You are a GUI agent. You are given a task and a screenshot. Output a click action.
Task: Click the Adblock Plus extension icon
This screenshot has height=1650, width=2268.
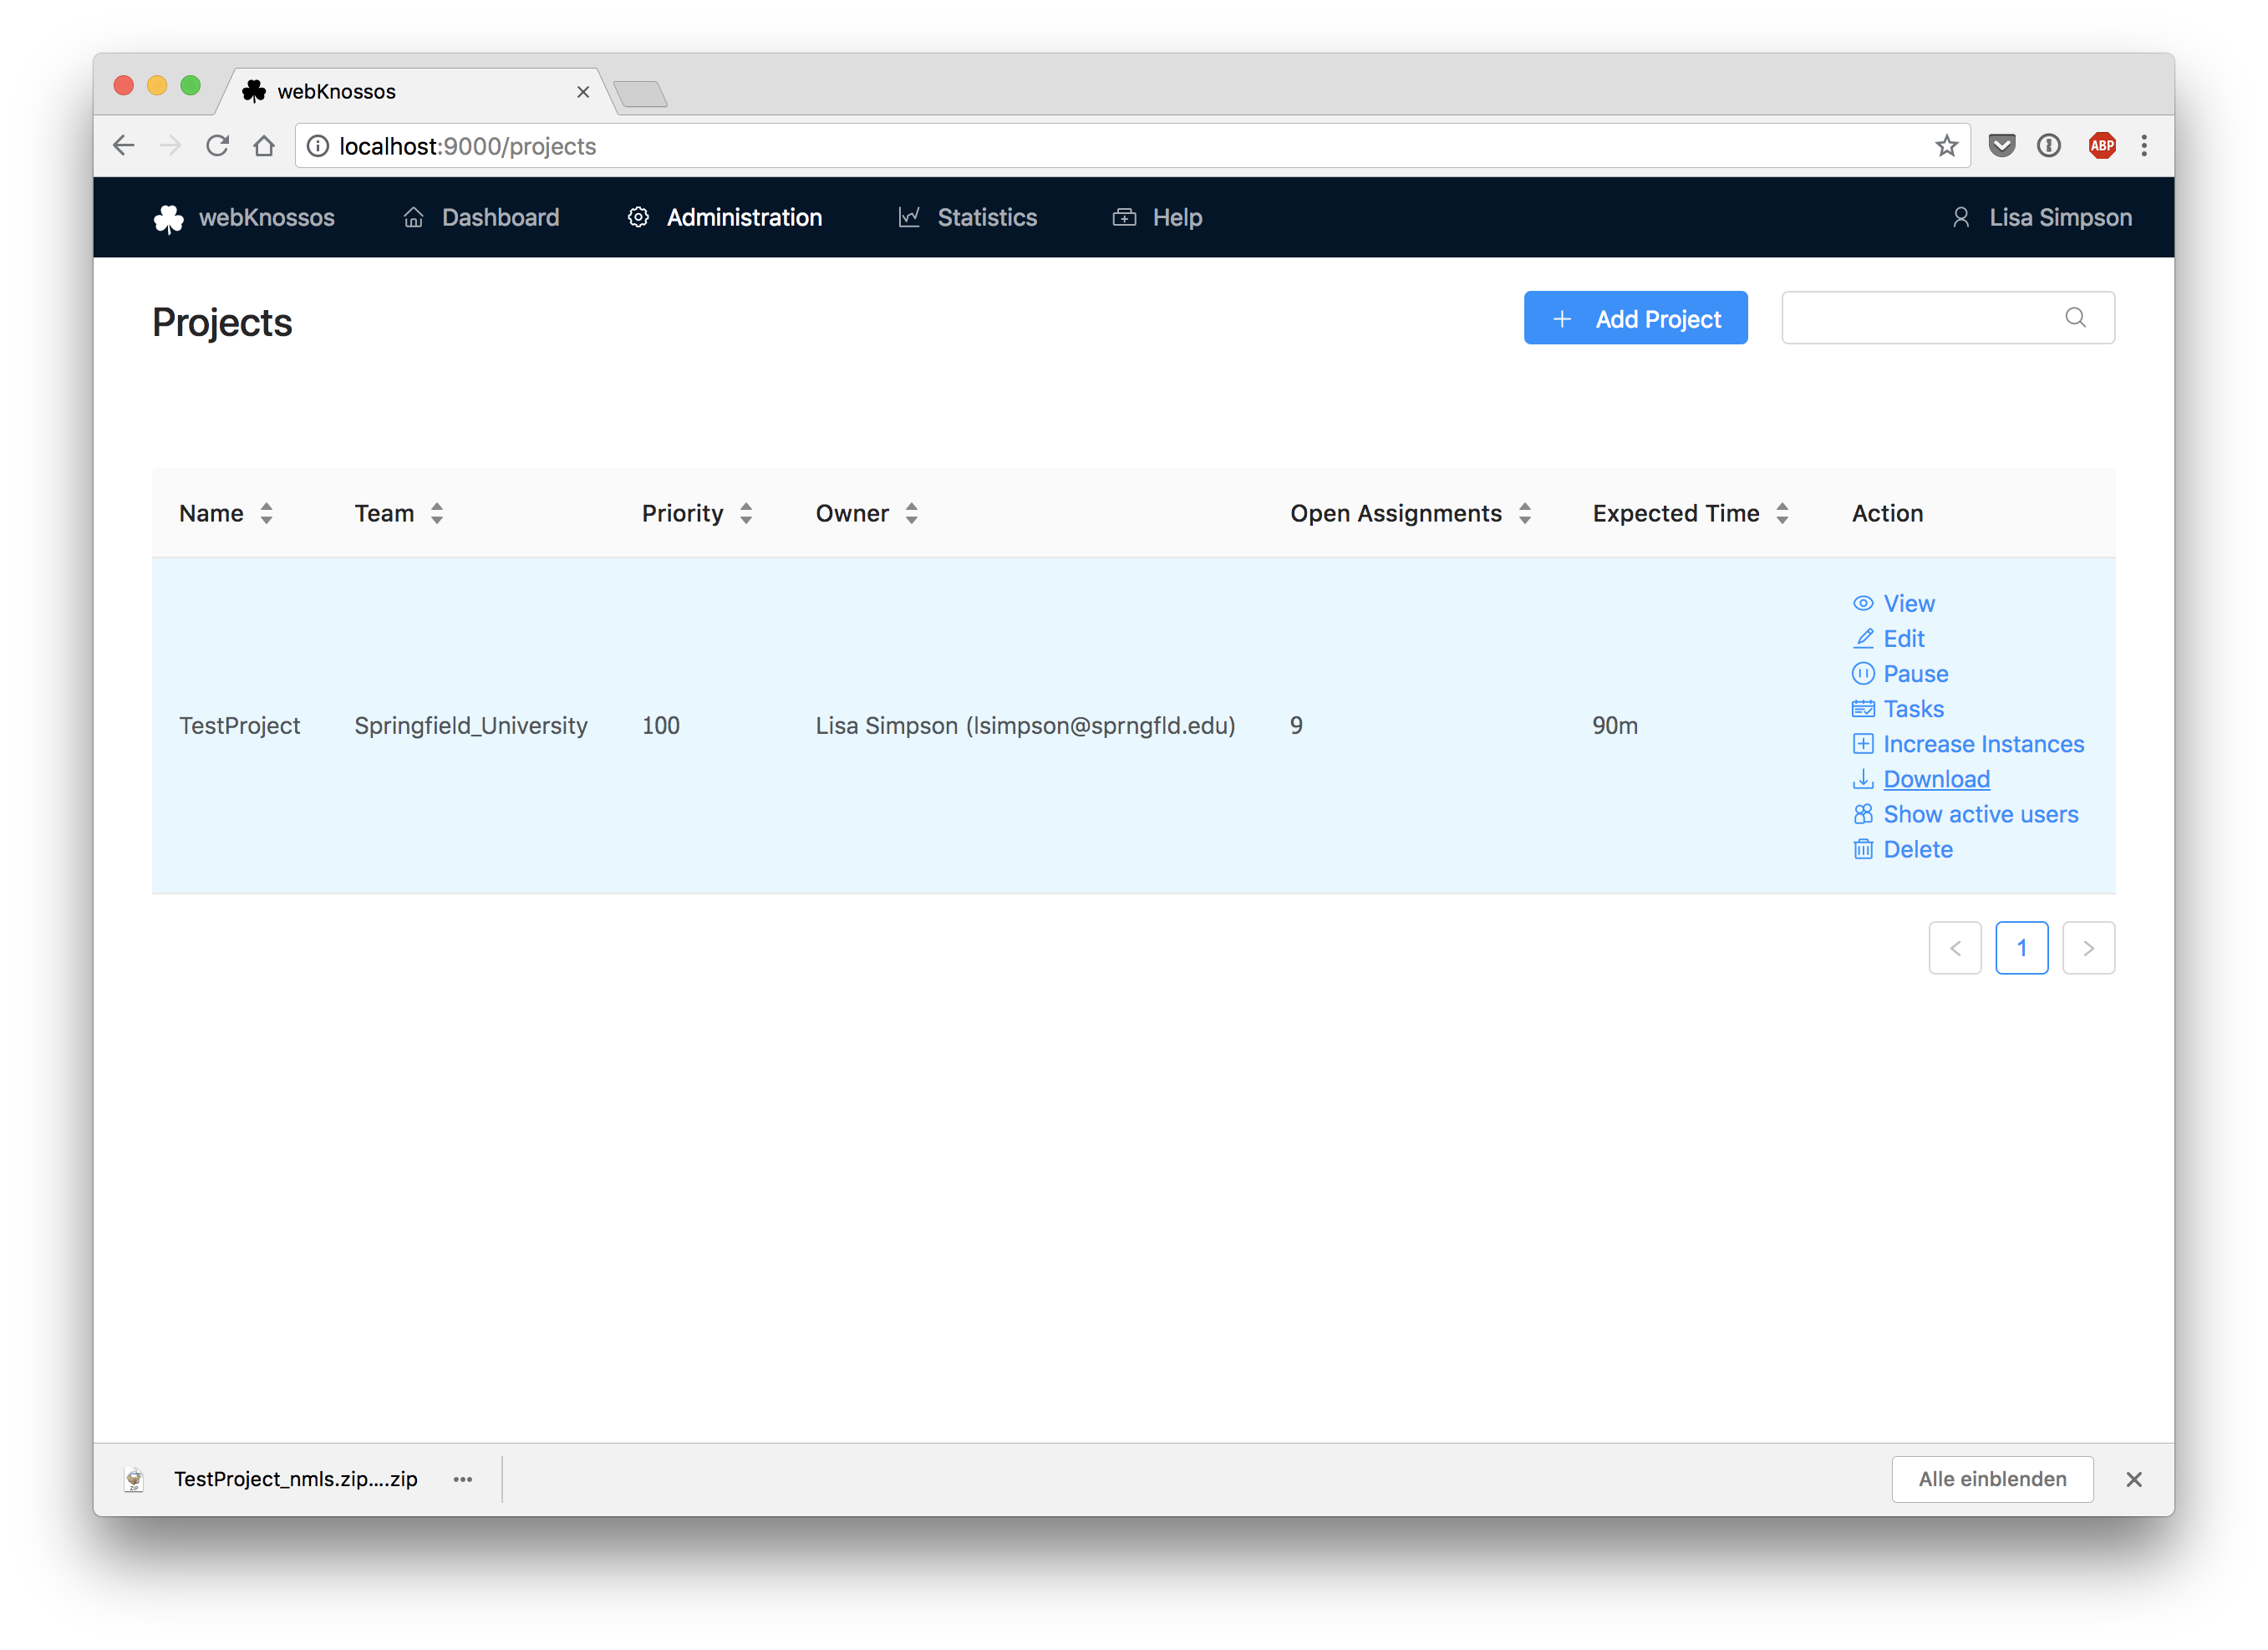click(2102, 146)
